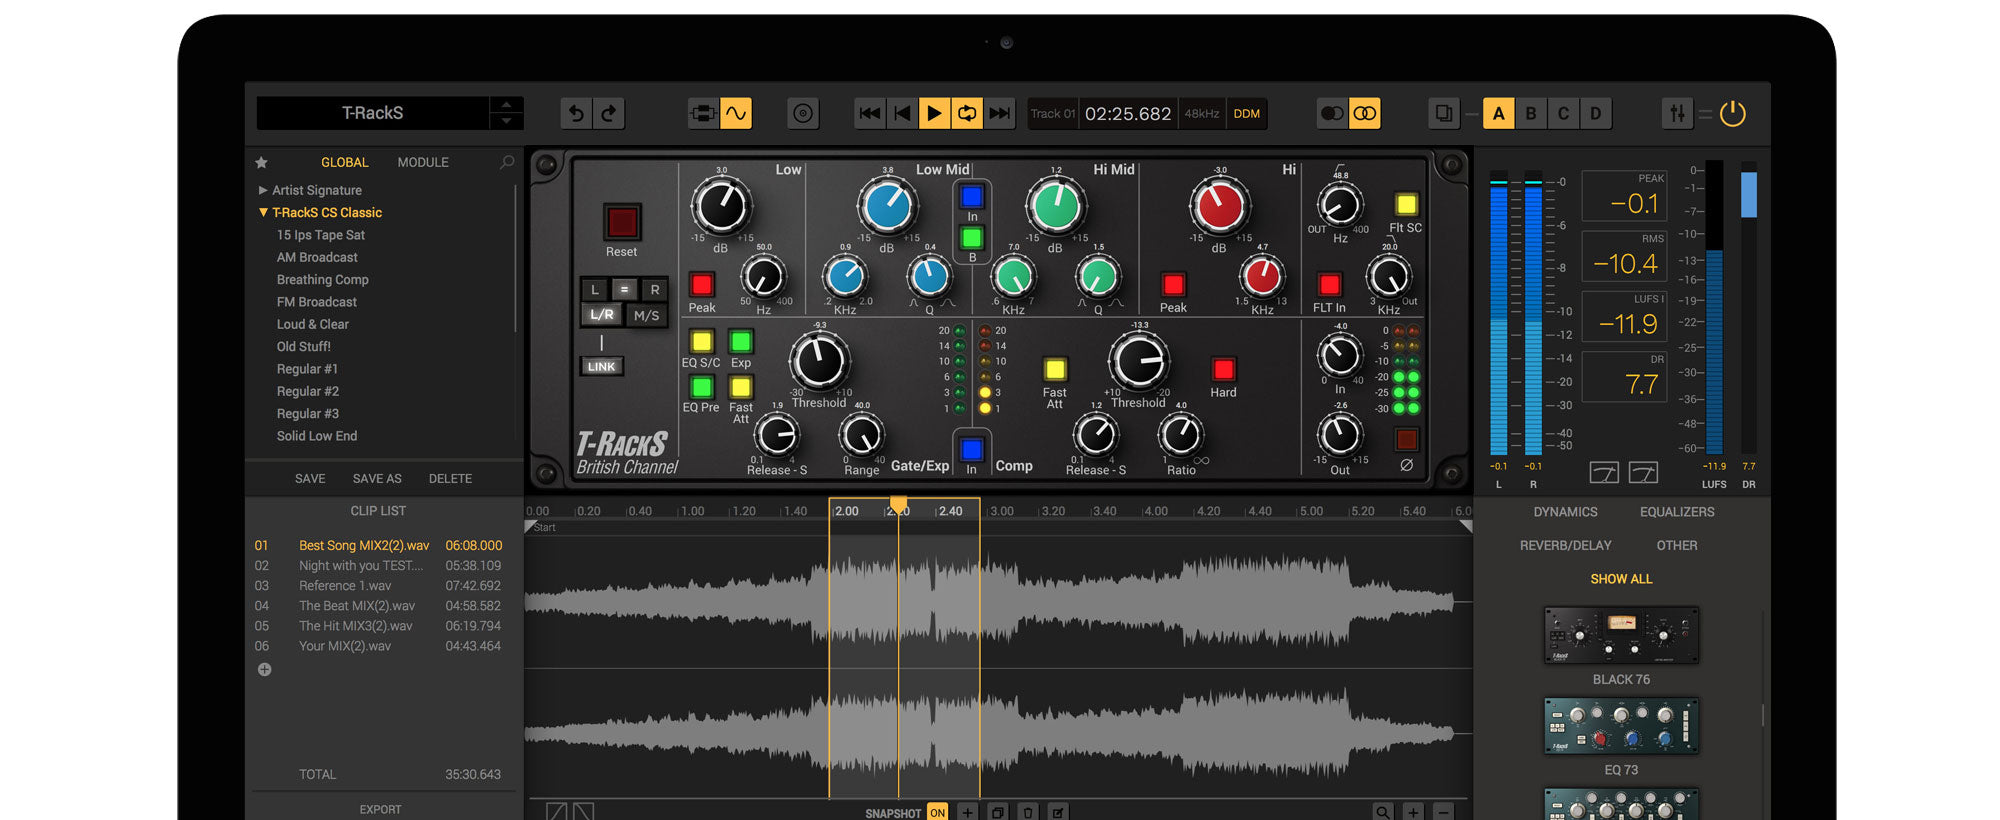2000x820 pixels.
Task: Toggle the Gate/Exp In blue button
Action: point(971,449)
